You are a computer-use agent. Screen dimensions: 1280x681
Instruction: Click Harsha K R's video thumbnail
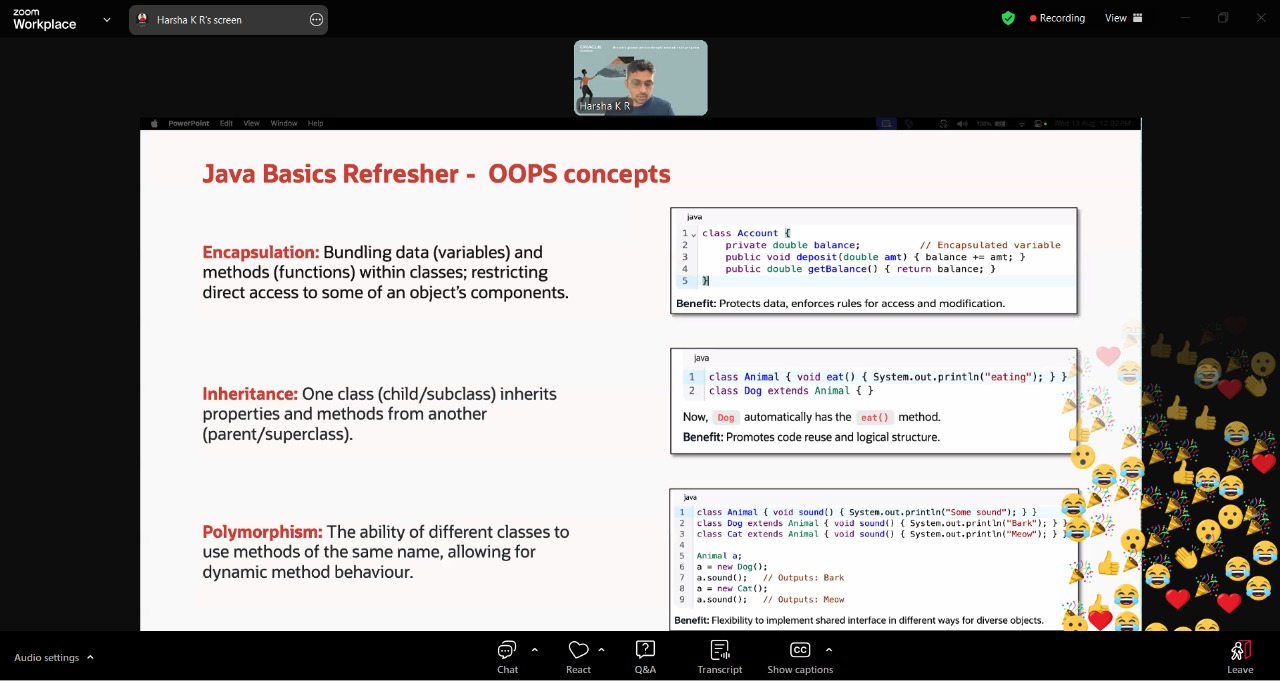pos(640,77)
